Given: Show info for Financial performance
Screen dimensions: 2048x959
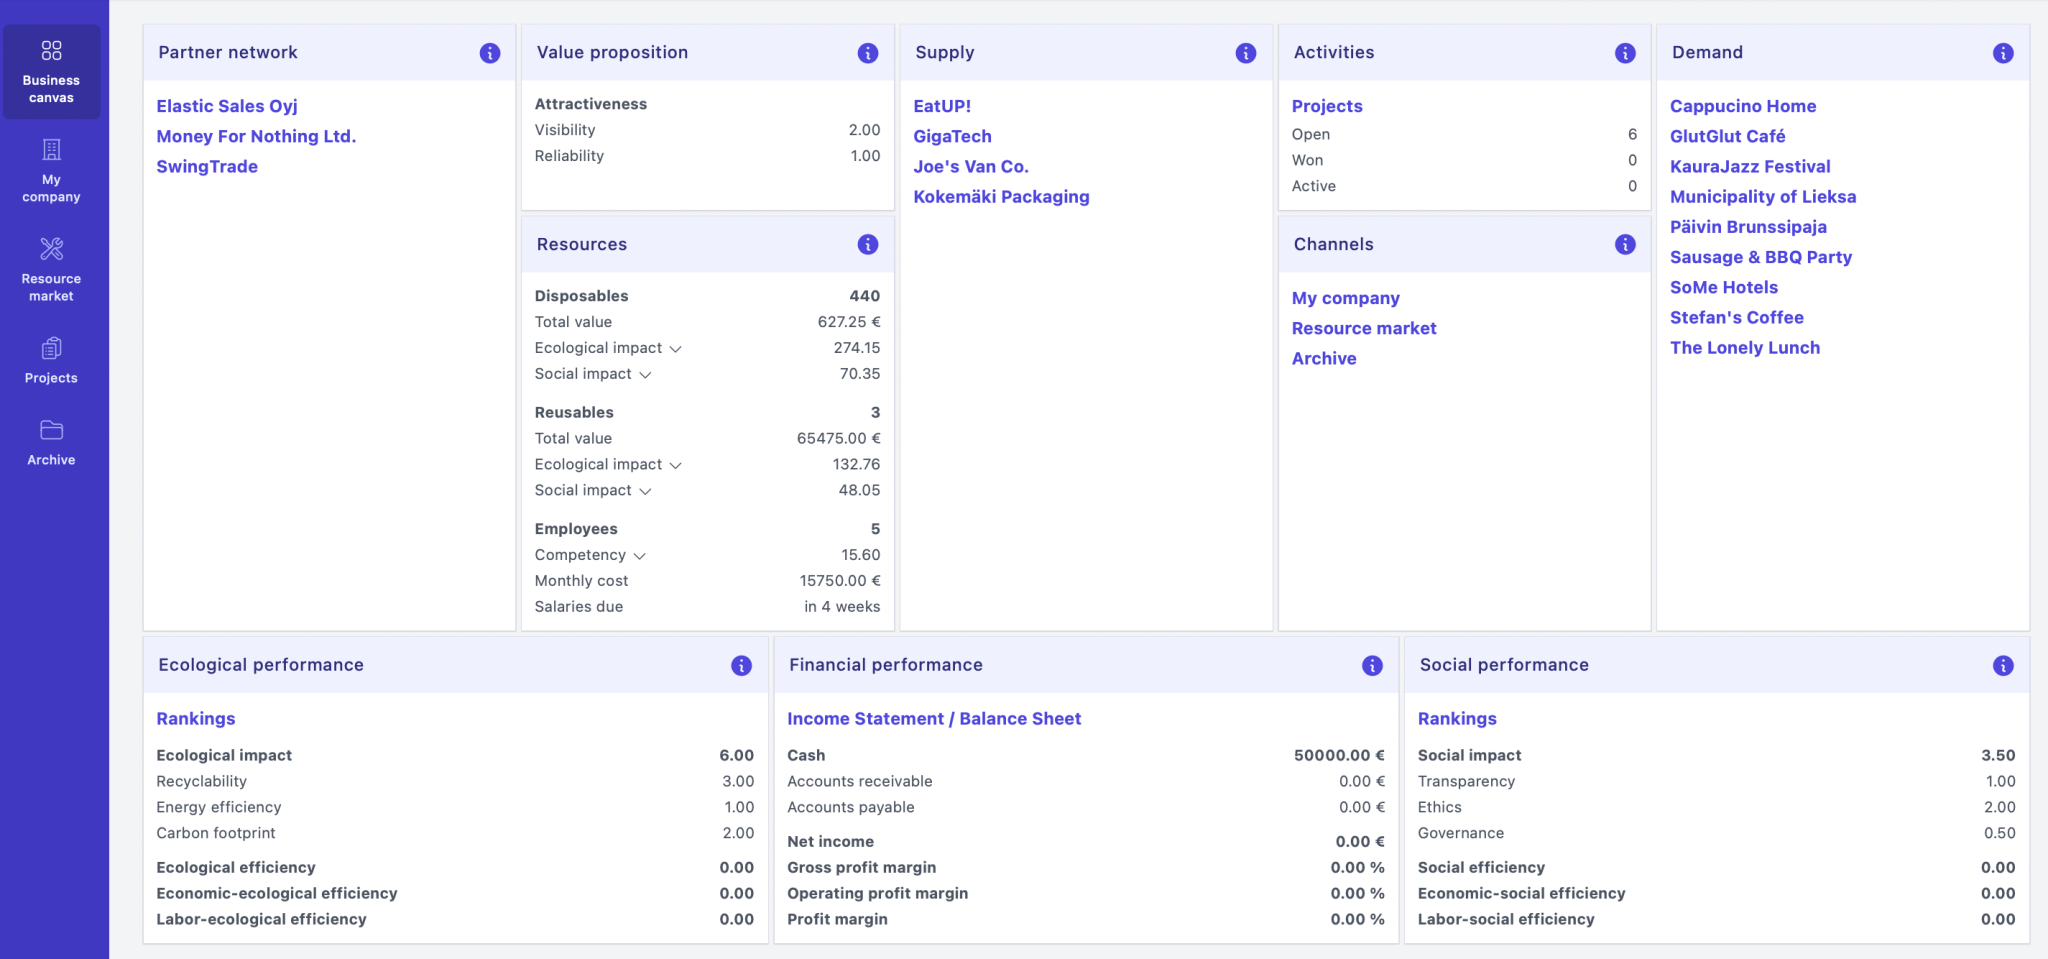Looking at the screenshot, I should pos(1371,666).
